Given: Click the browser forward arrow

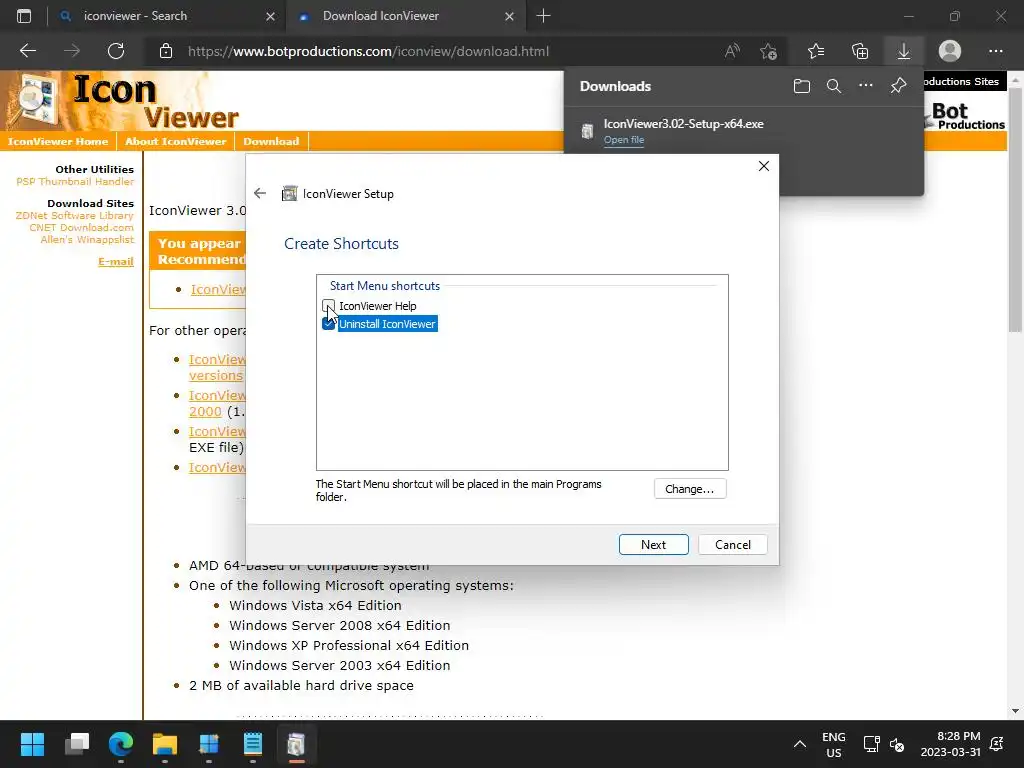Looking at the screenshot, I should pyautogui.click(x=72, y=51).
